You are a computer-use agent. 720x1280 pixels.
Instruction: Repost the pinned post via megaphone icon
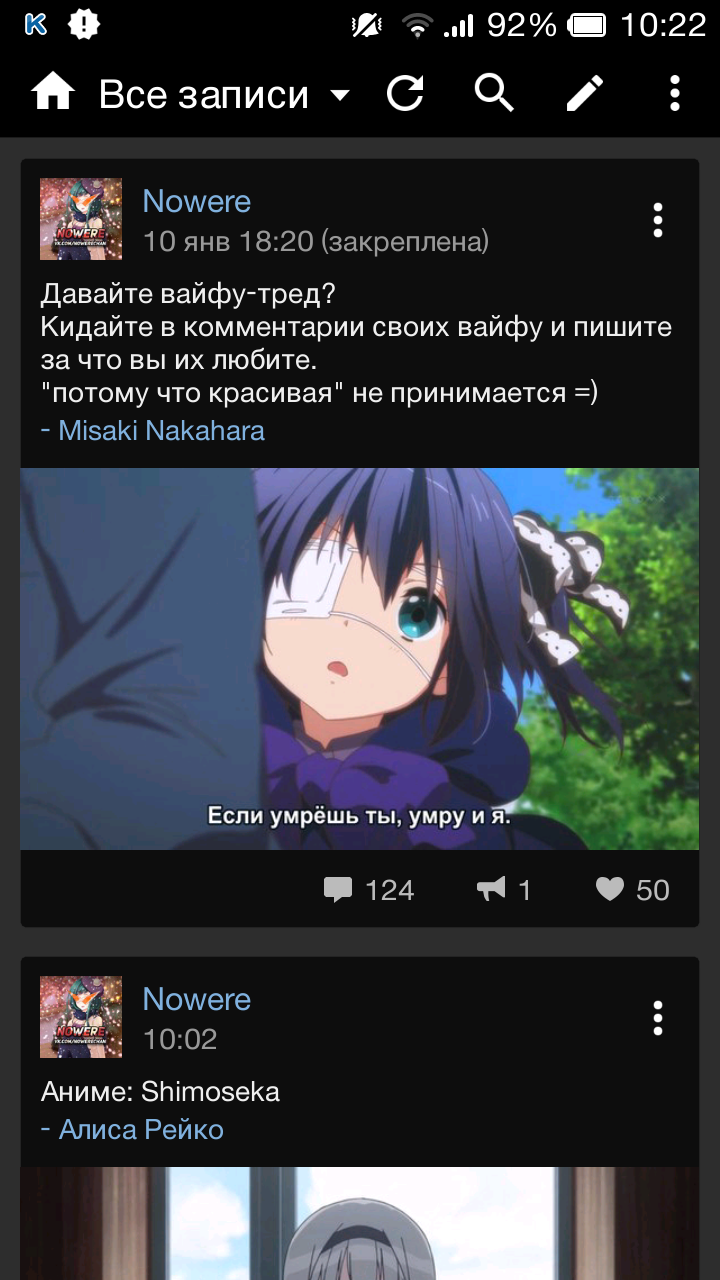pos(503,890)
